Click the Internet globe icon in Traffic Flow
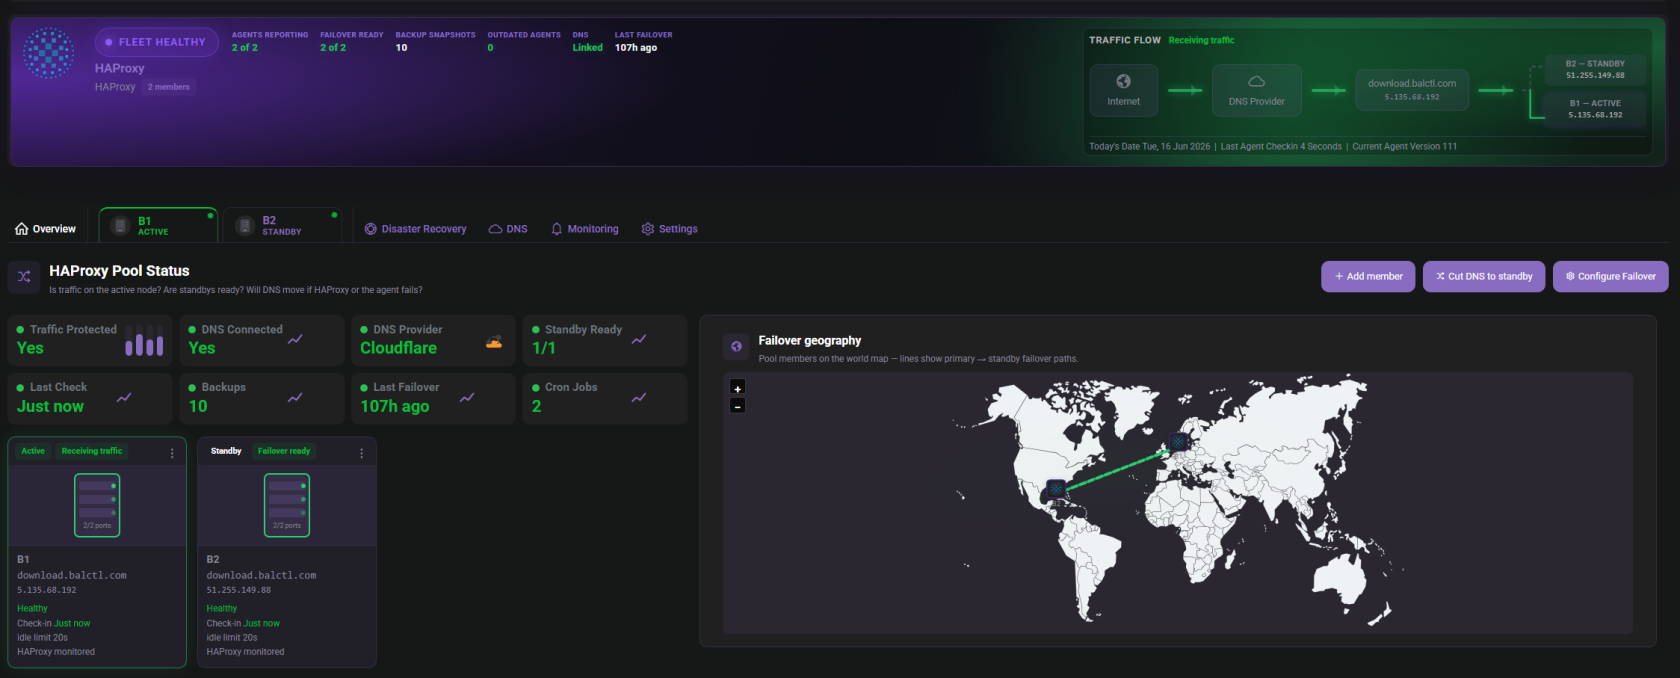 [x=1123, y=81]
